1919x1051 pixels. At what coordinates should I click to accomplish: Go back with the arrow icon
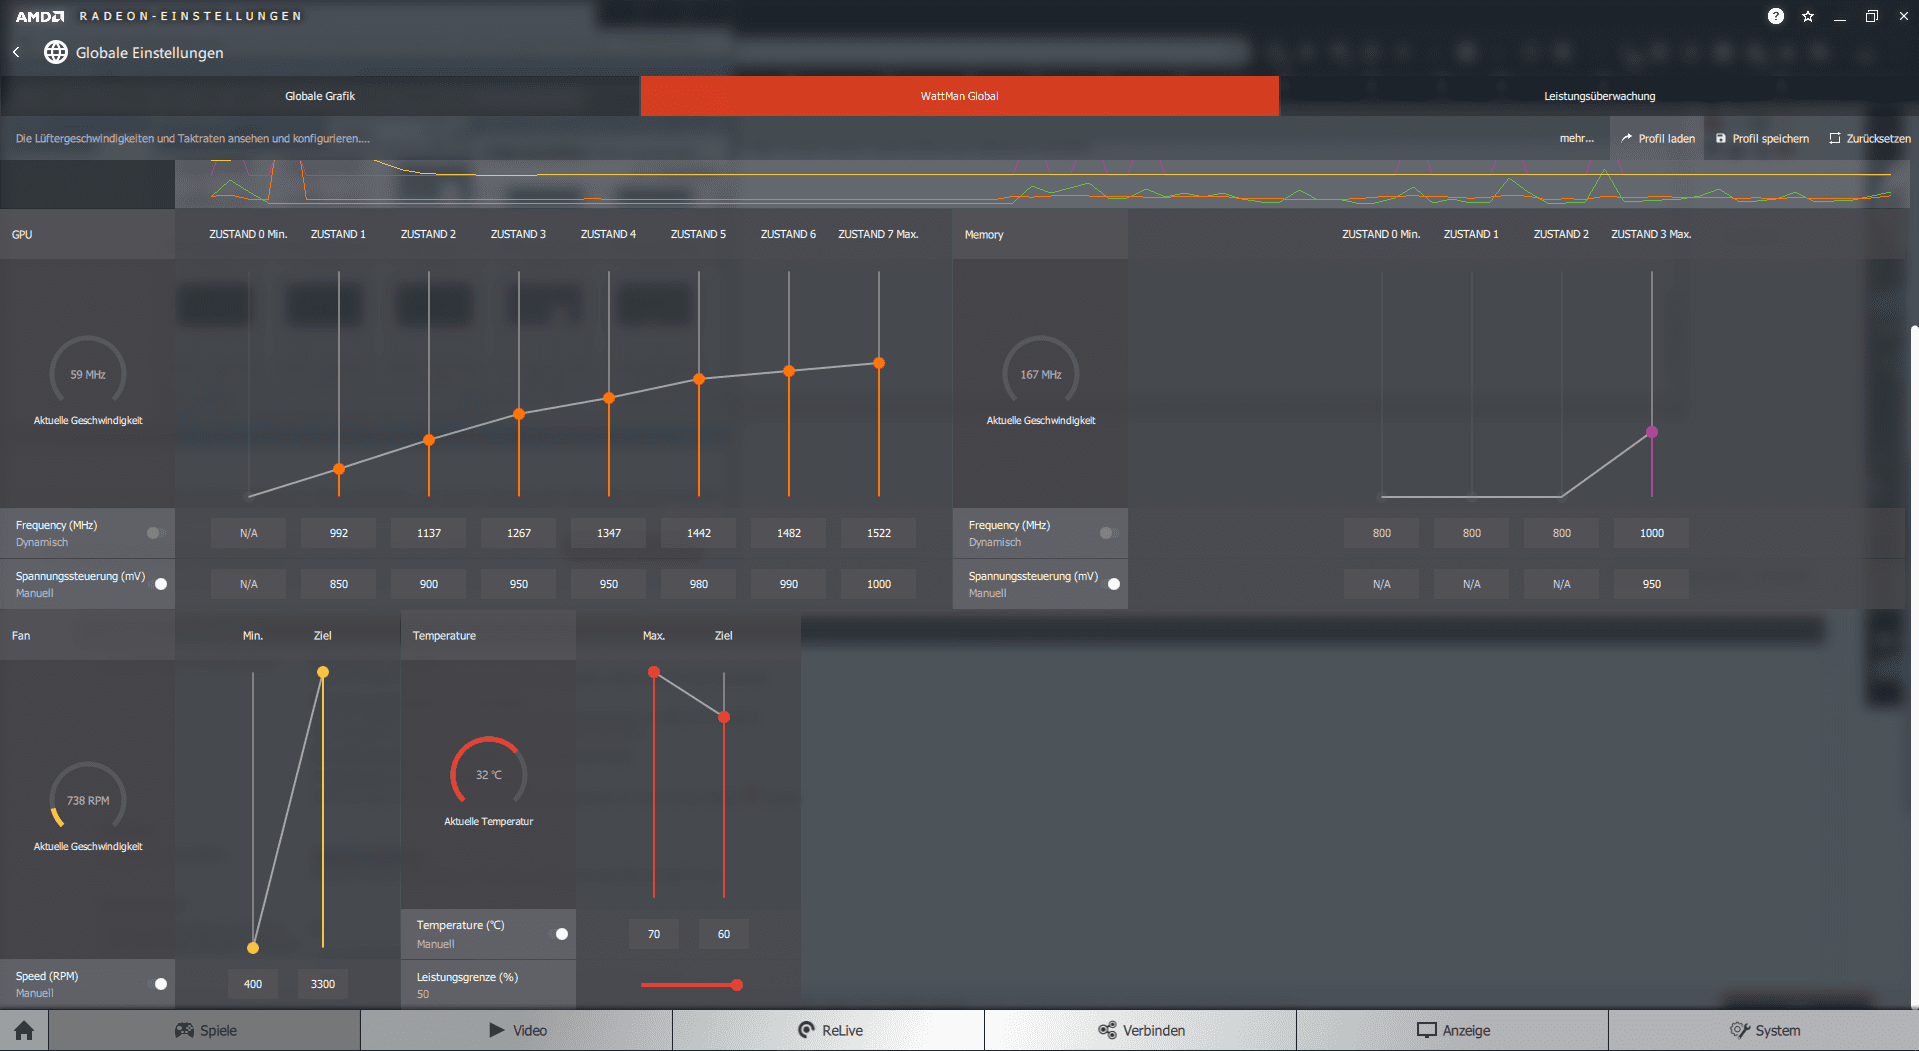click(16, 52)
